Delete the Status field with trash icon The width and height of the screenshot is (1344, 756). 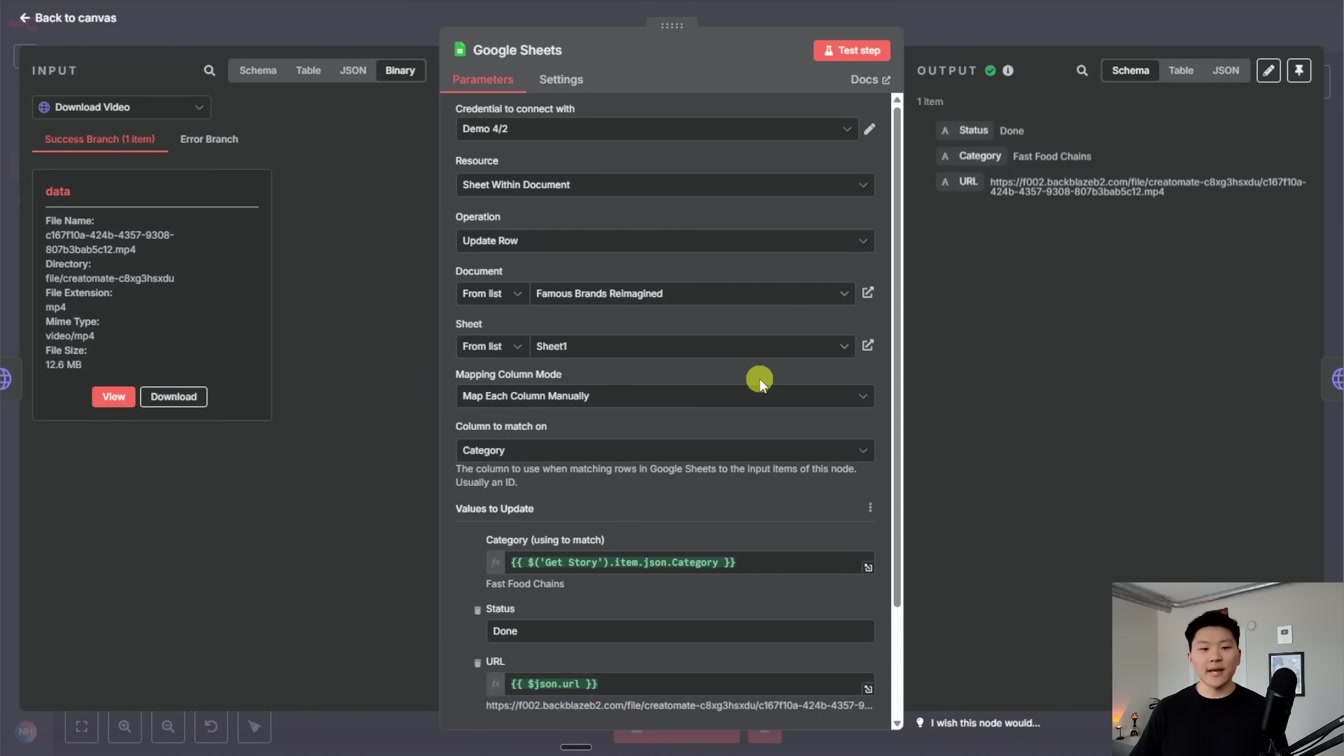click(477, 610)
